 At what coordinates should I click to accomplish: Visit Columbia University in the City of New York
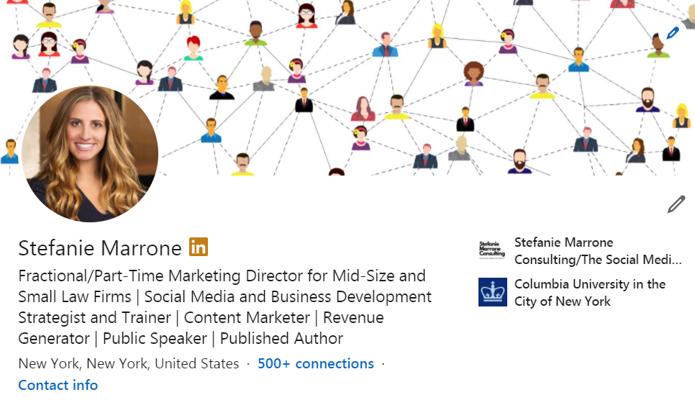589,292
